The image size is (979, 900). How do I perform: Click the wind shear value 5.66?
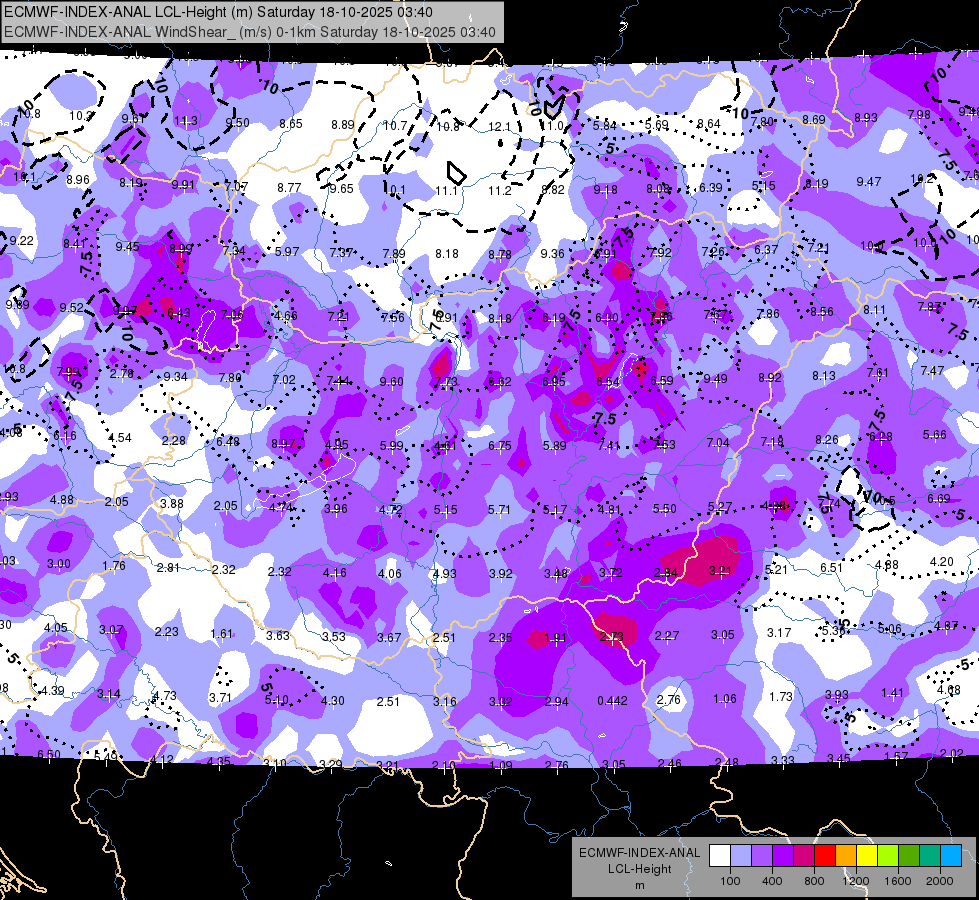[x=935, y=435]
